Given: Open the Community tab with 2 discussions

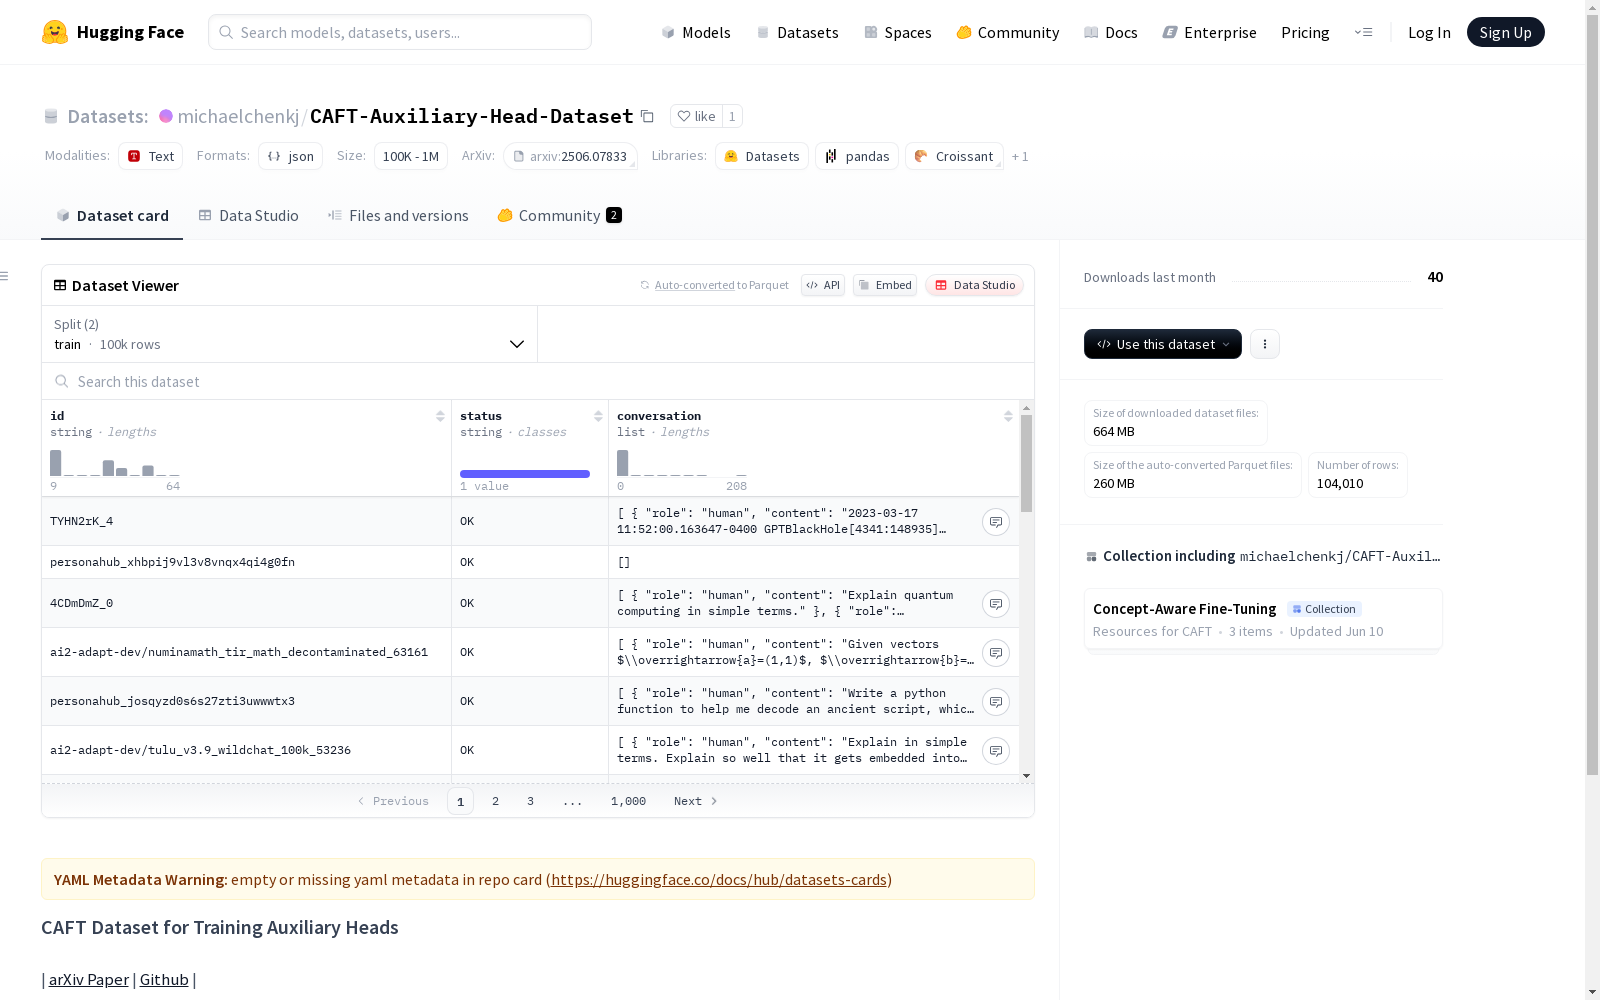Looking at the screenshot, I should 559,216.
